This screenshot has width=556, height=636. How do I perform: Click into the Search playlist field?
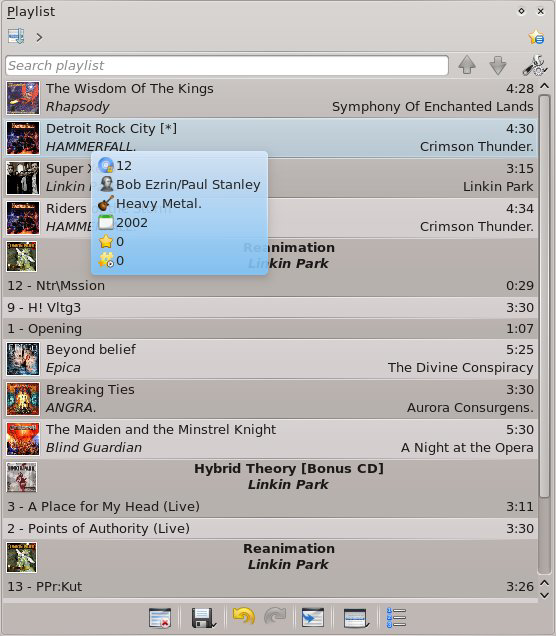tap(227, 65)
